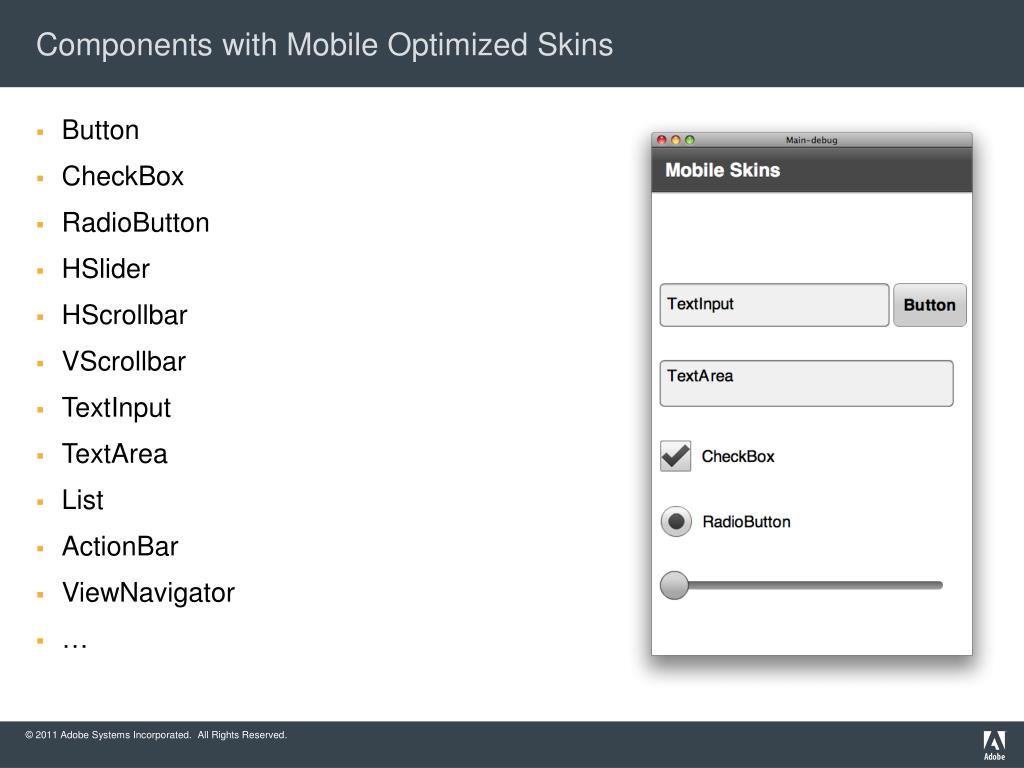Click the Mobile Skins action bar title

pyautogui.click(x=722, y=170)
